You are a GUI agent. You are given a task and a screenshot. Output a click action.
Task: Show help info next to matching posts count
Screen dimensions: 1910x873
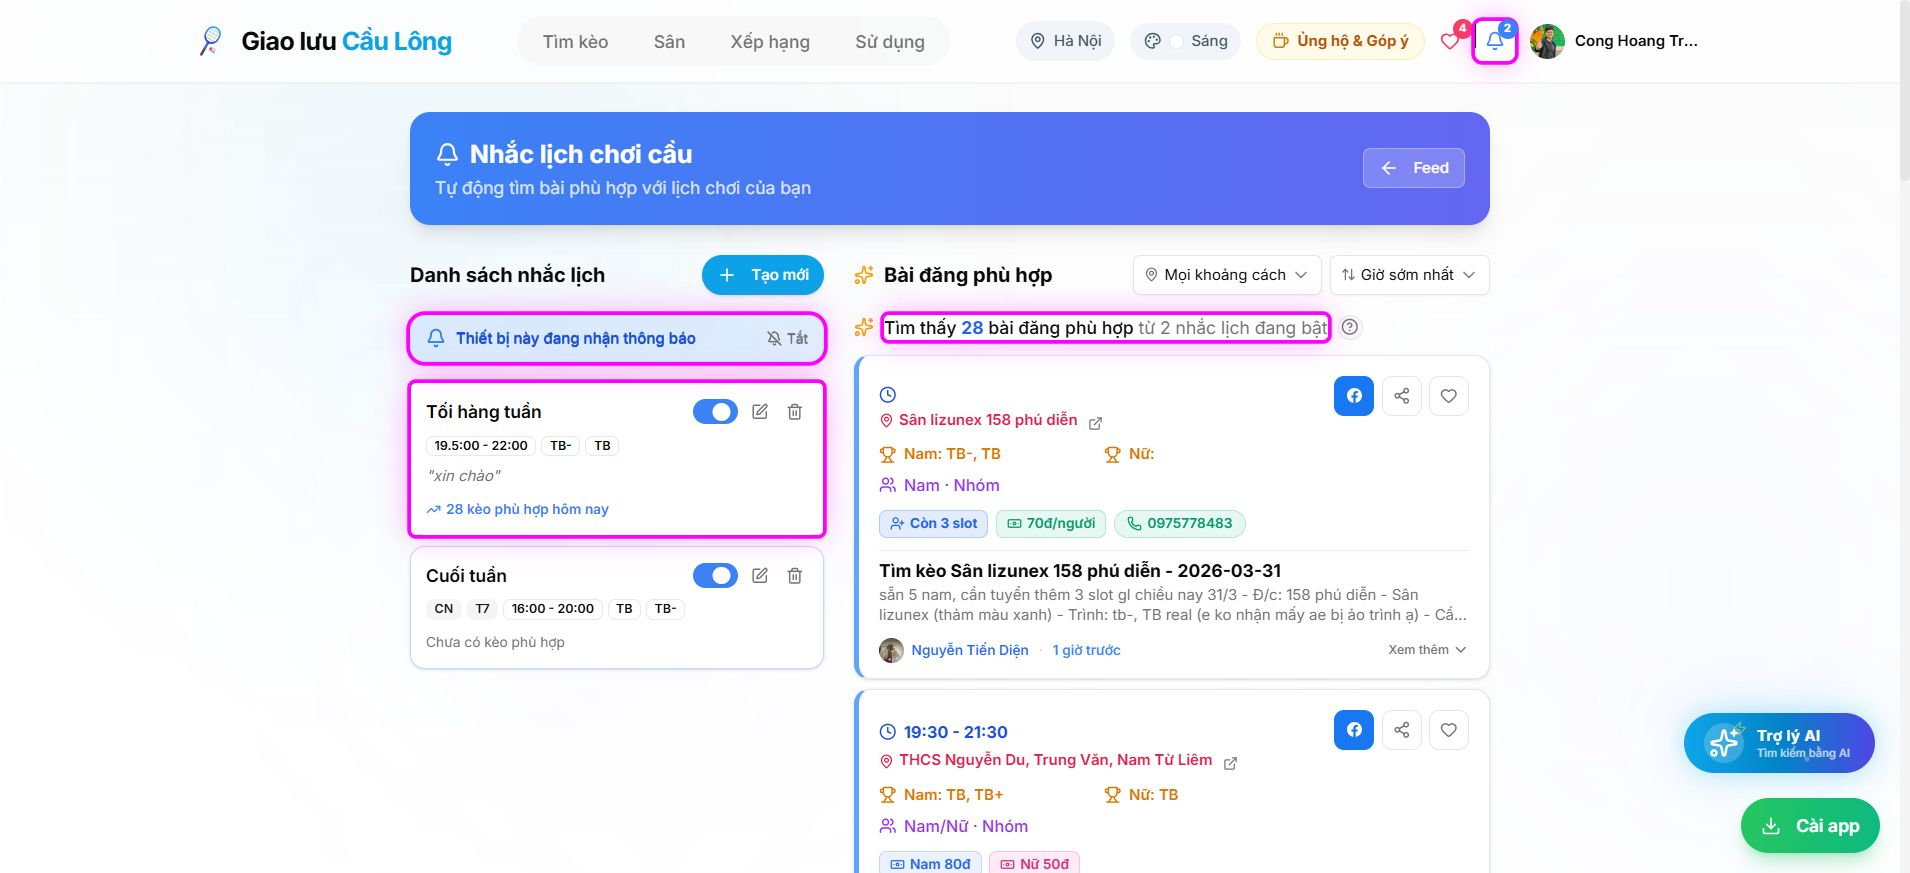pyautogui.click(x=1350, y=327)
